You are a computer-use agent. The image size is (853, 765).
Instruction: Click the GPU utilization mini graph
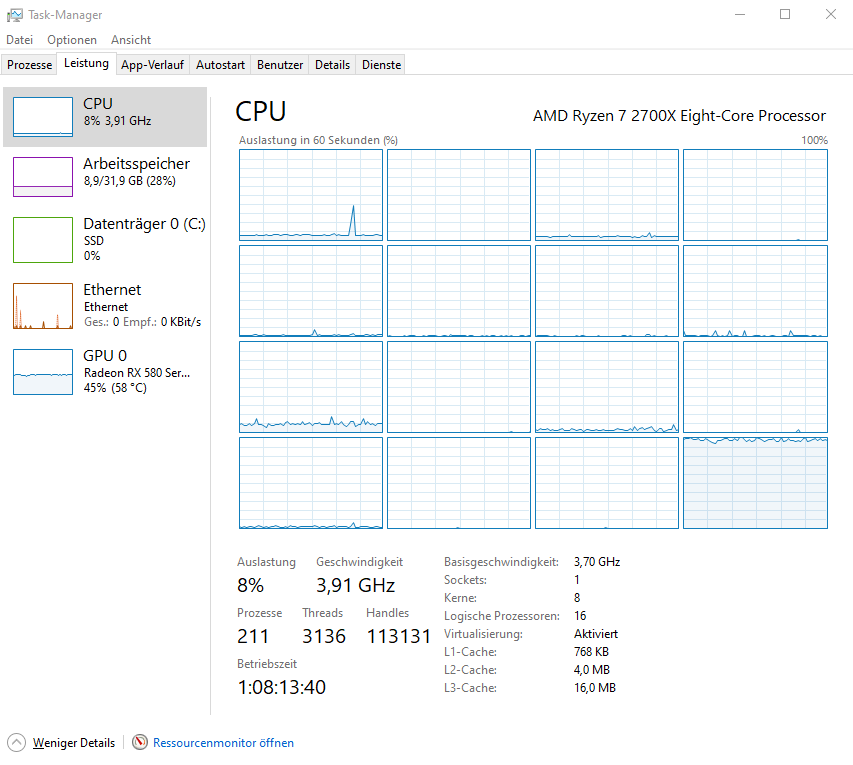pos(42,371)
